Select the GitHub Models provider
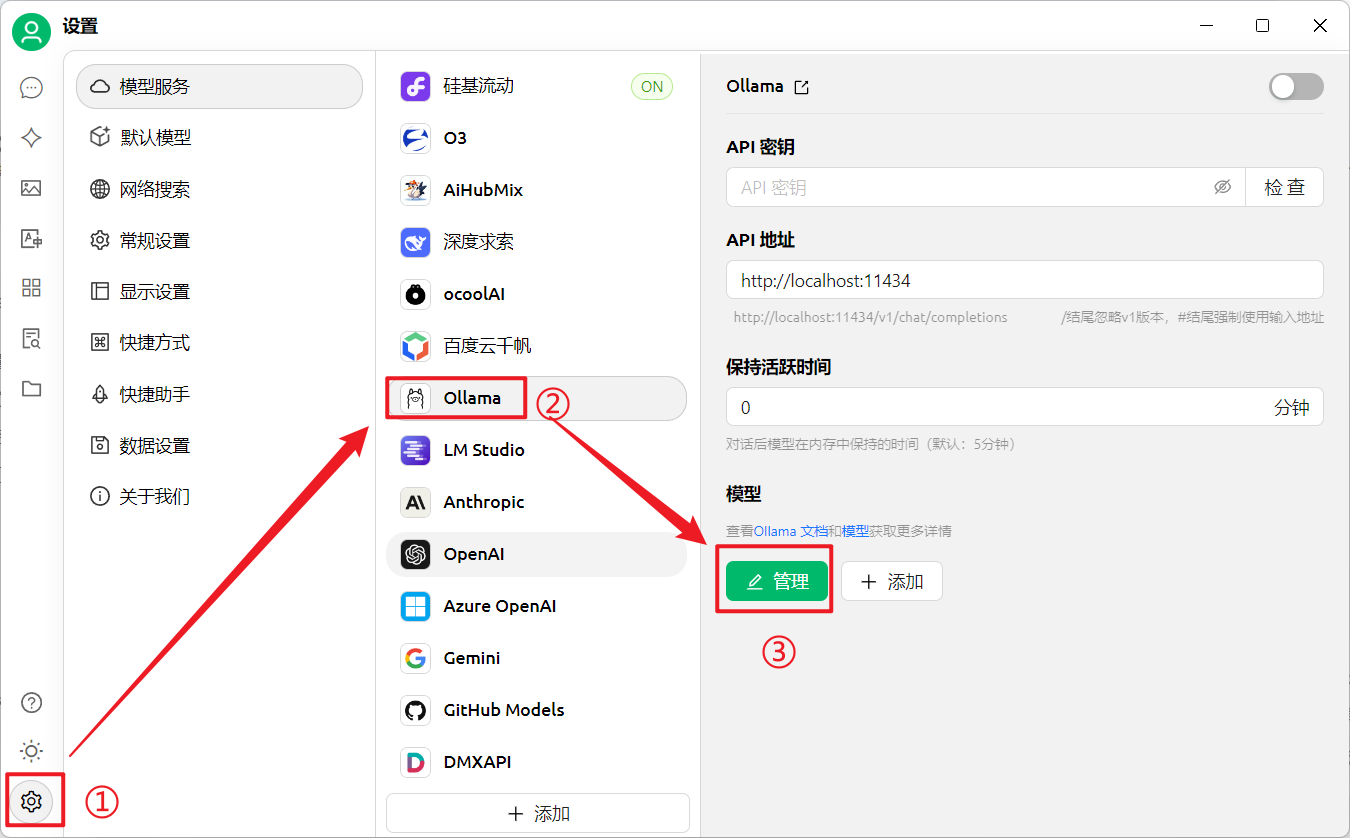1350x838 pixels. click(x=536, y=710)
